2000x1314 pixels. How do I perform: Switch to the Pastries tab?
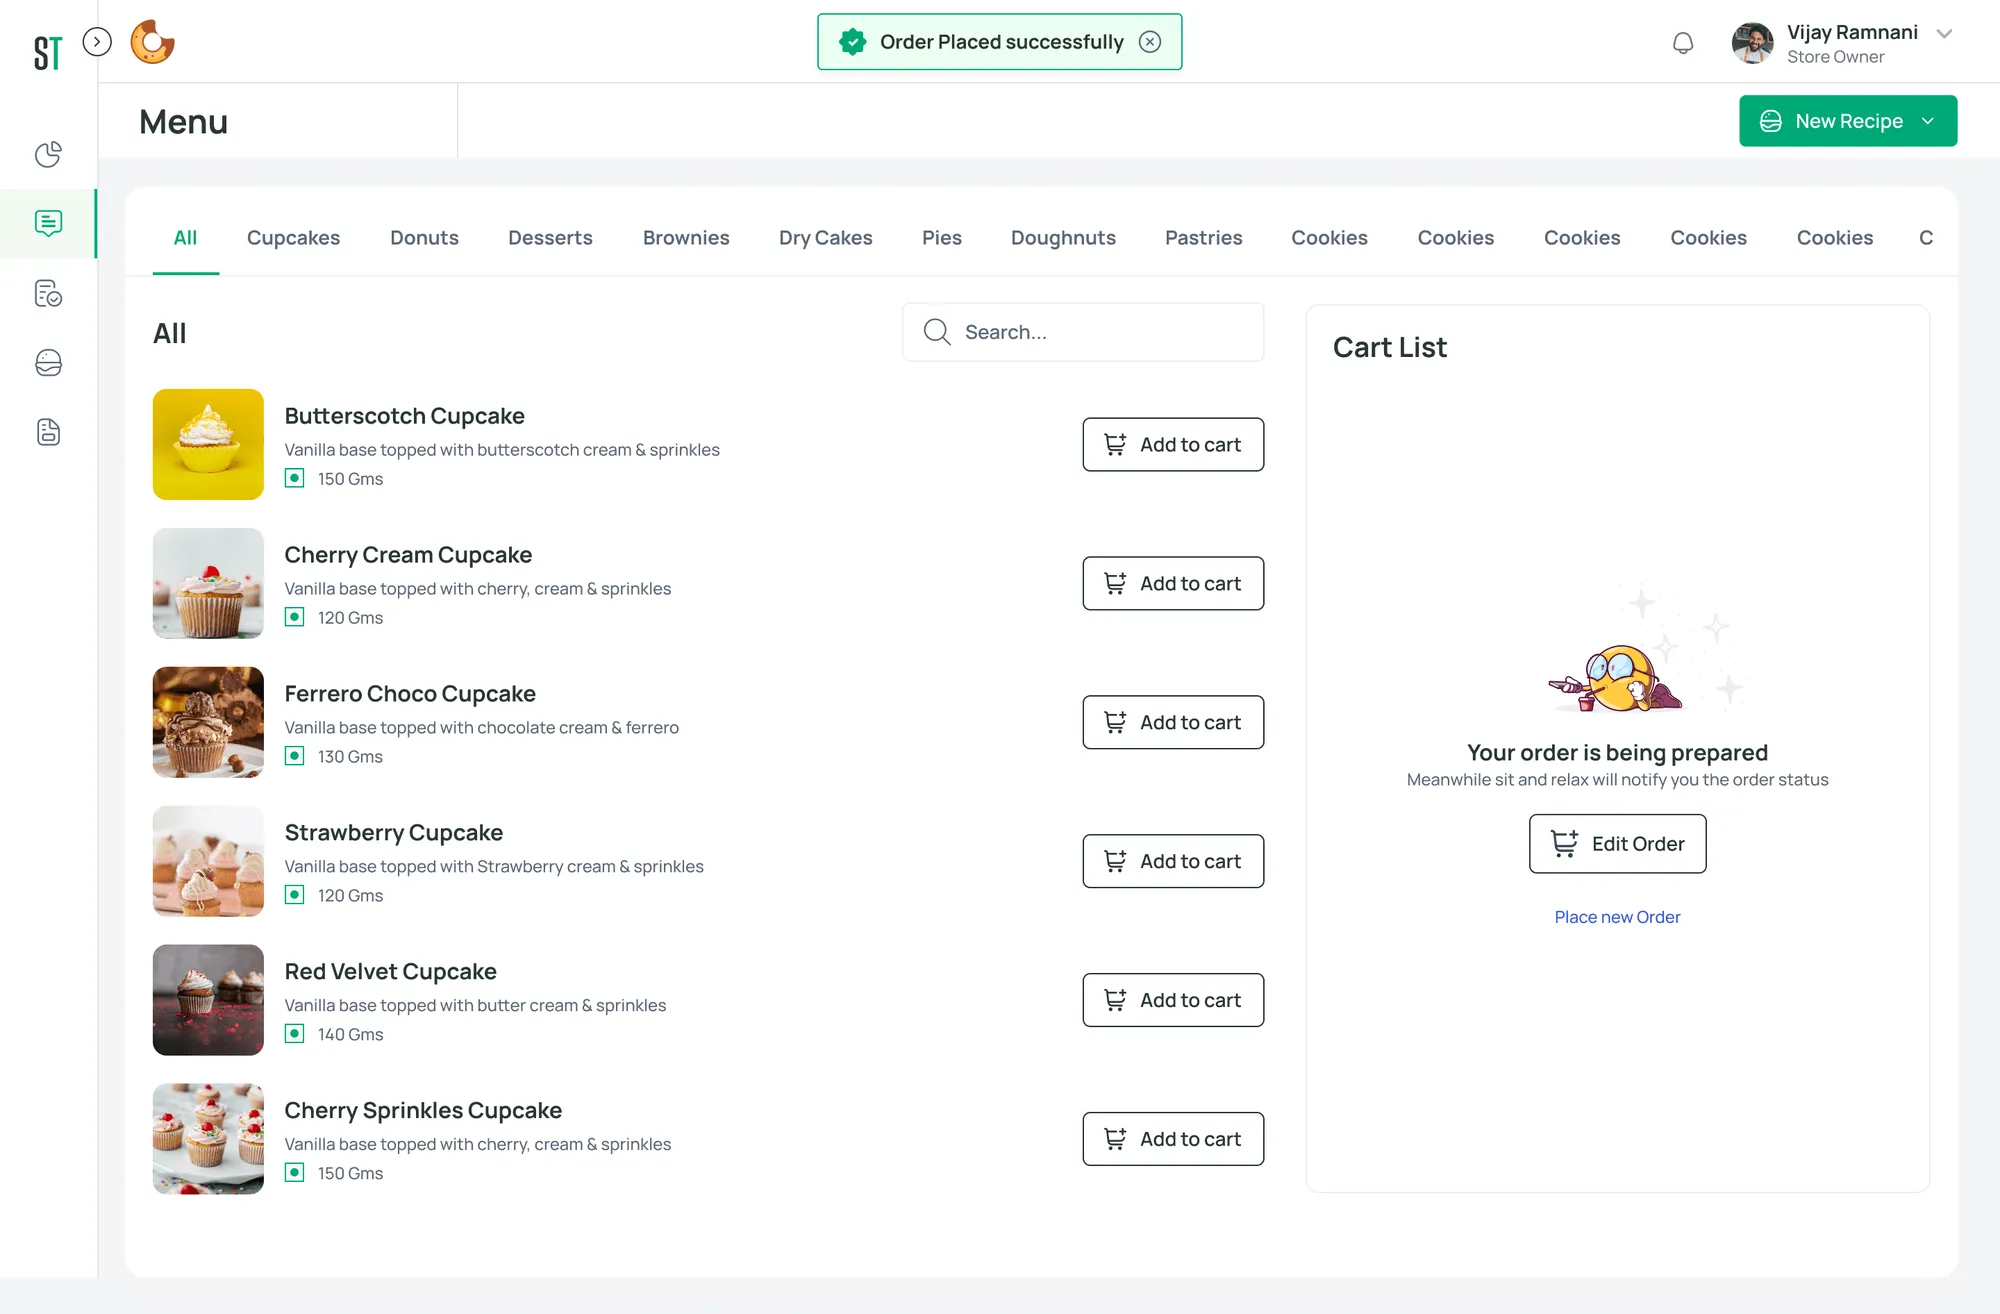point(1204,238)
